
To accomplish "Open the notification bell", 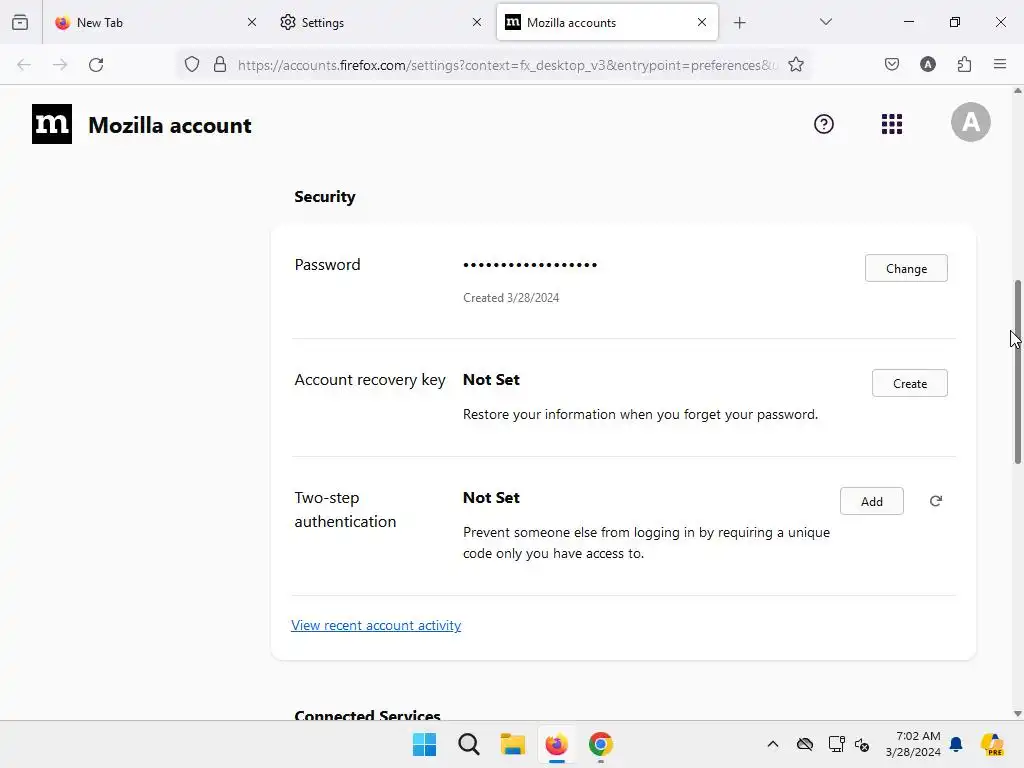I will [956, 744].
